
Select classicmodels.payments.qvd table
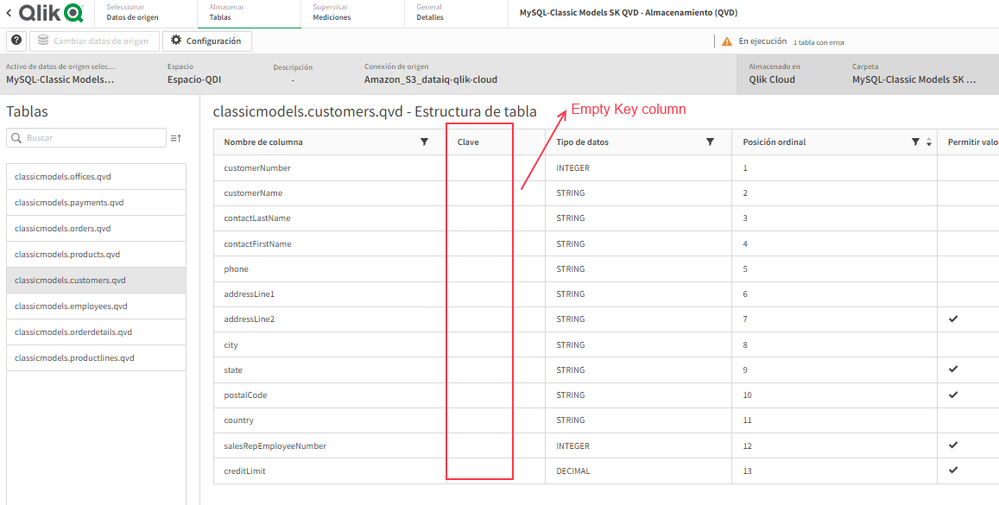coord(96,203)
